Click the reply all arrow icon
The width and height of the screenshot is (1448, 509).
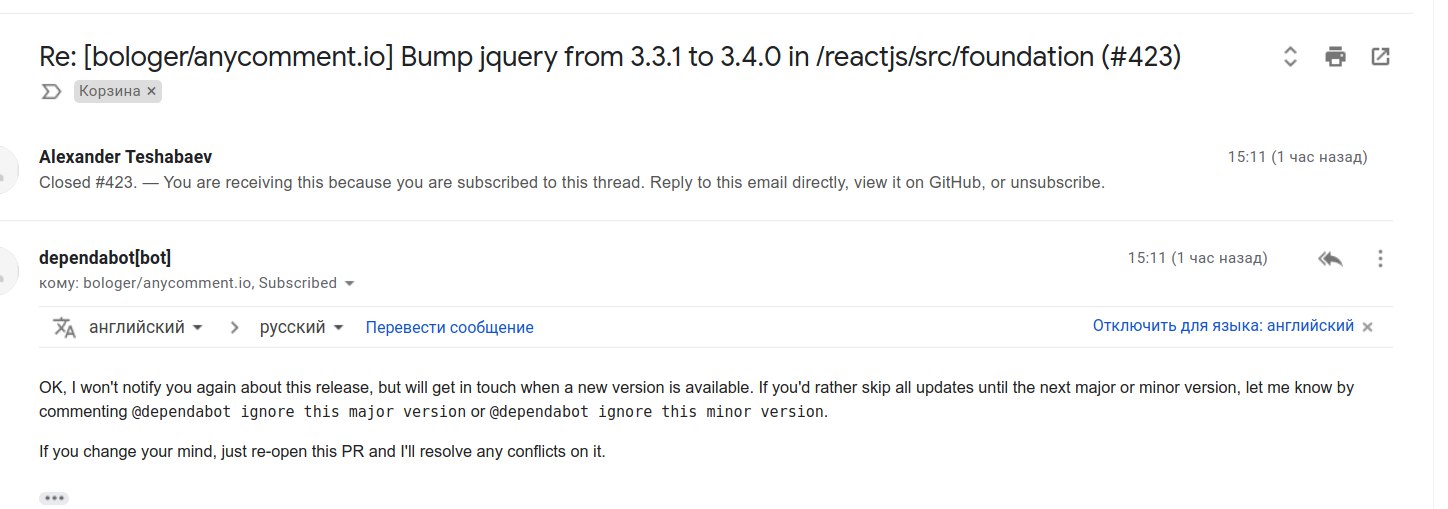point(1330,259)
